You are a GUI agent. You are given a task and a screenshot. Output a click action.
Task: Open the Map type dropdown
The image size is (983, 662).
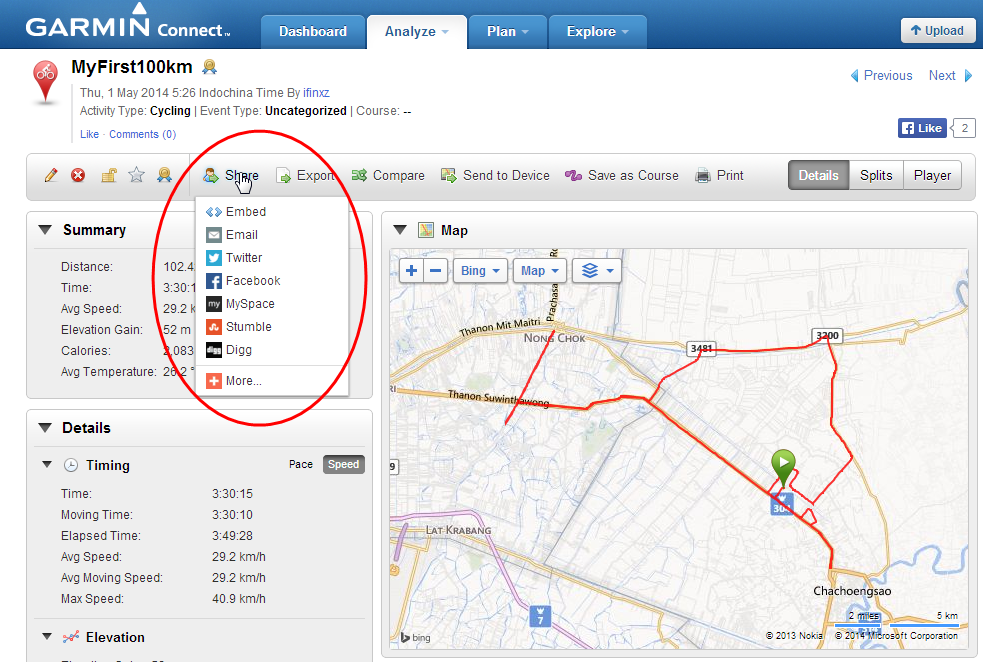540,271
